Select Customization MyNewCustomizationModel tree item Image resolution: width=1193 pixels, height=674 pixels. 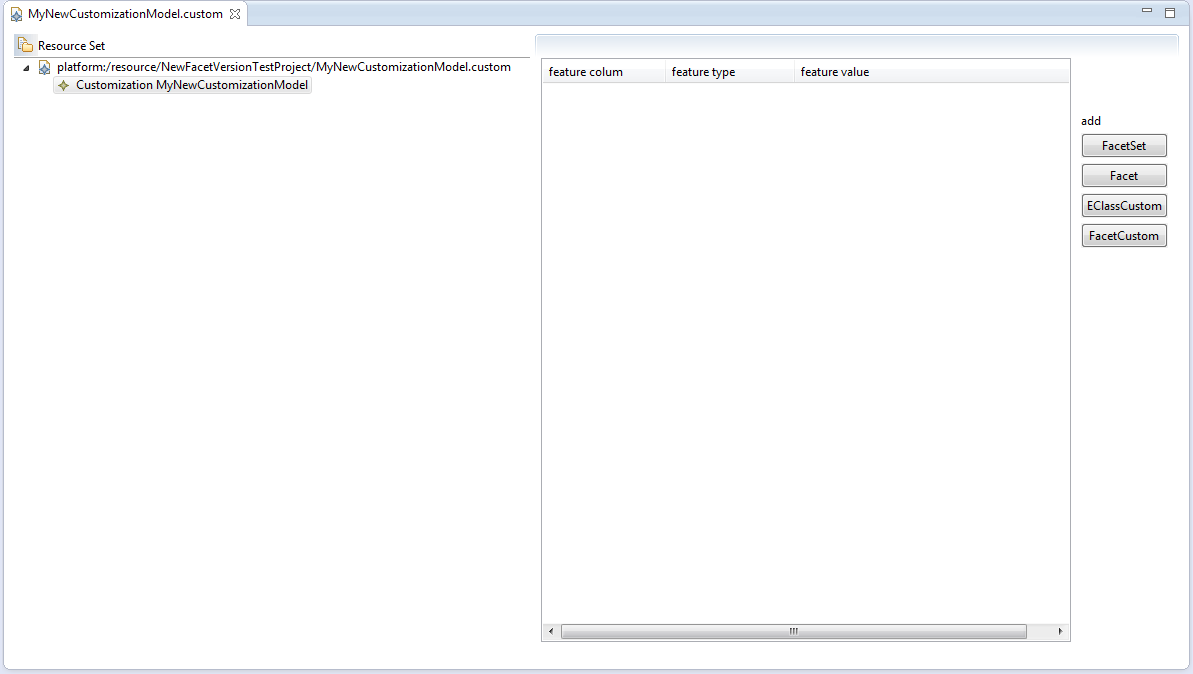tap(183, 85)
